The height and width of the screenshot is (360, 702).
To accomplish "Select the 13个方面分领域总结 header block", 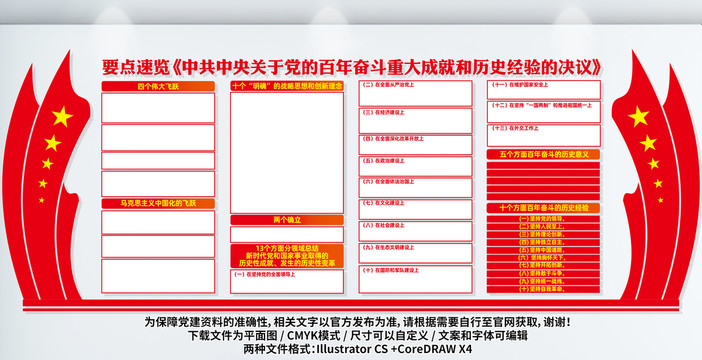I will coord(287,256).
